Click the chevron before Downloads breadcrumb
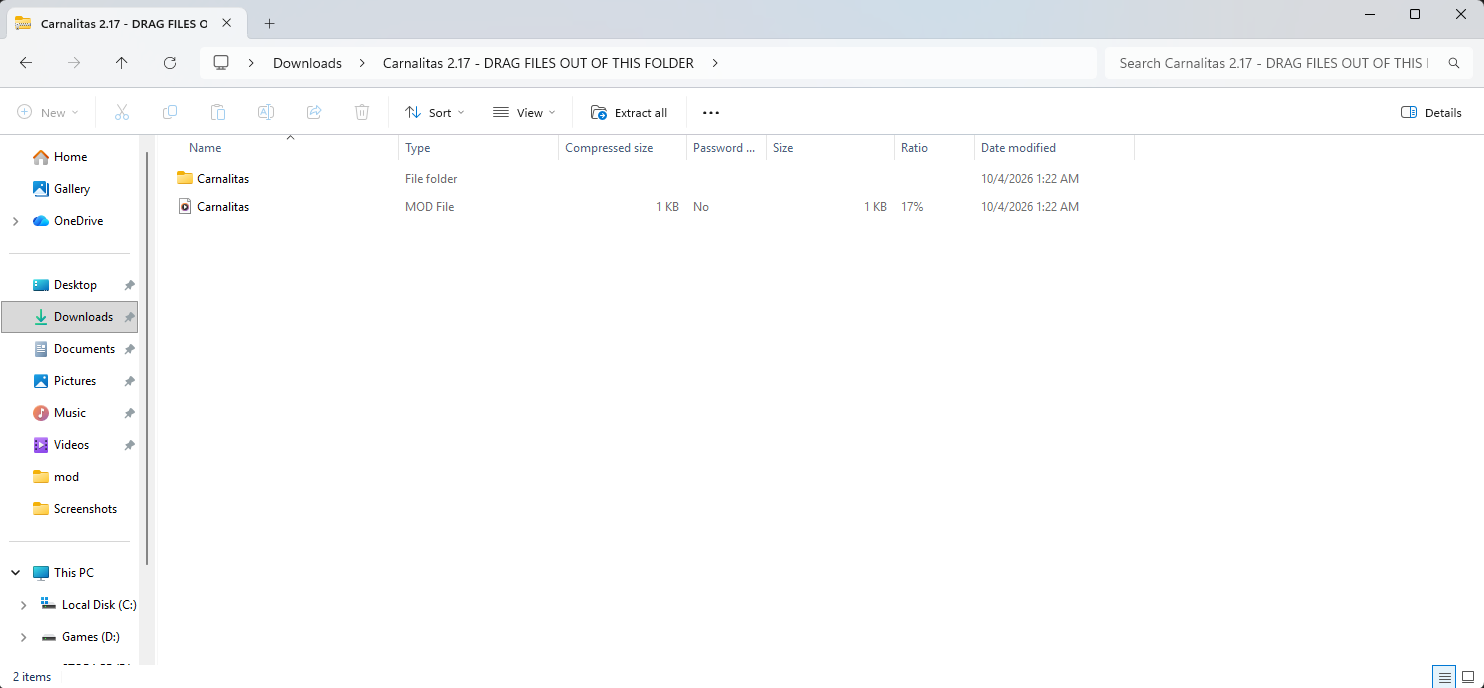Screen dimensions: 1484x688 [x=252, y=63]
